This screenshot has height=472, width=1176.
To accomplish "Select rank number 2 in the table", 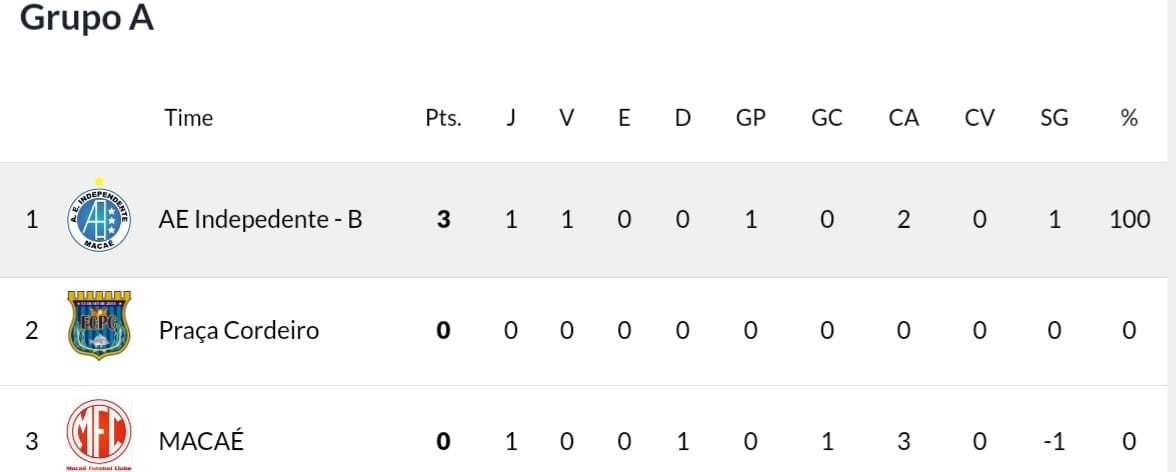I will (32, 331).
